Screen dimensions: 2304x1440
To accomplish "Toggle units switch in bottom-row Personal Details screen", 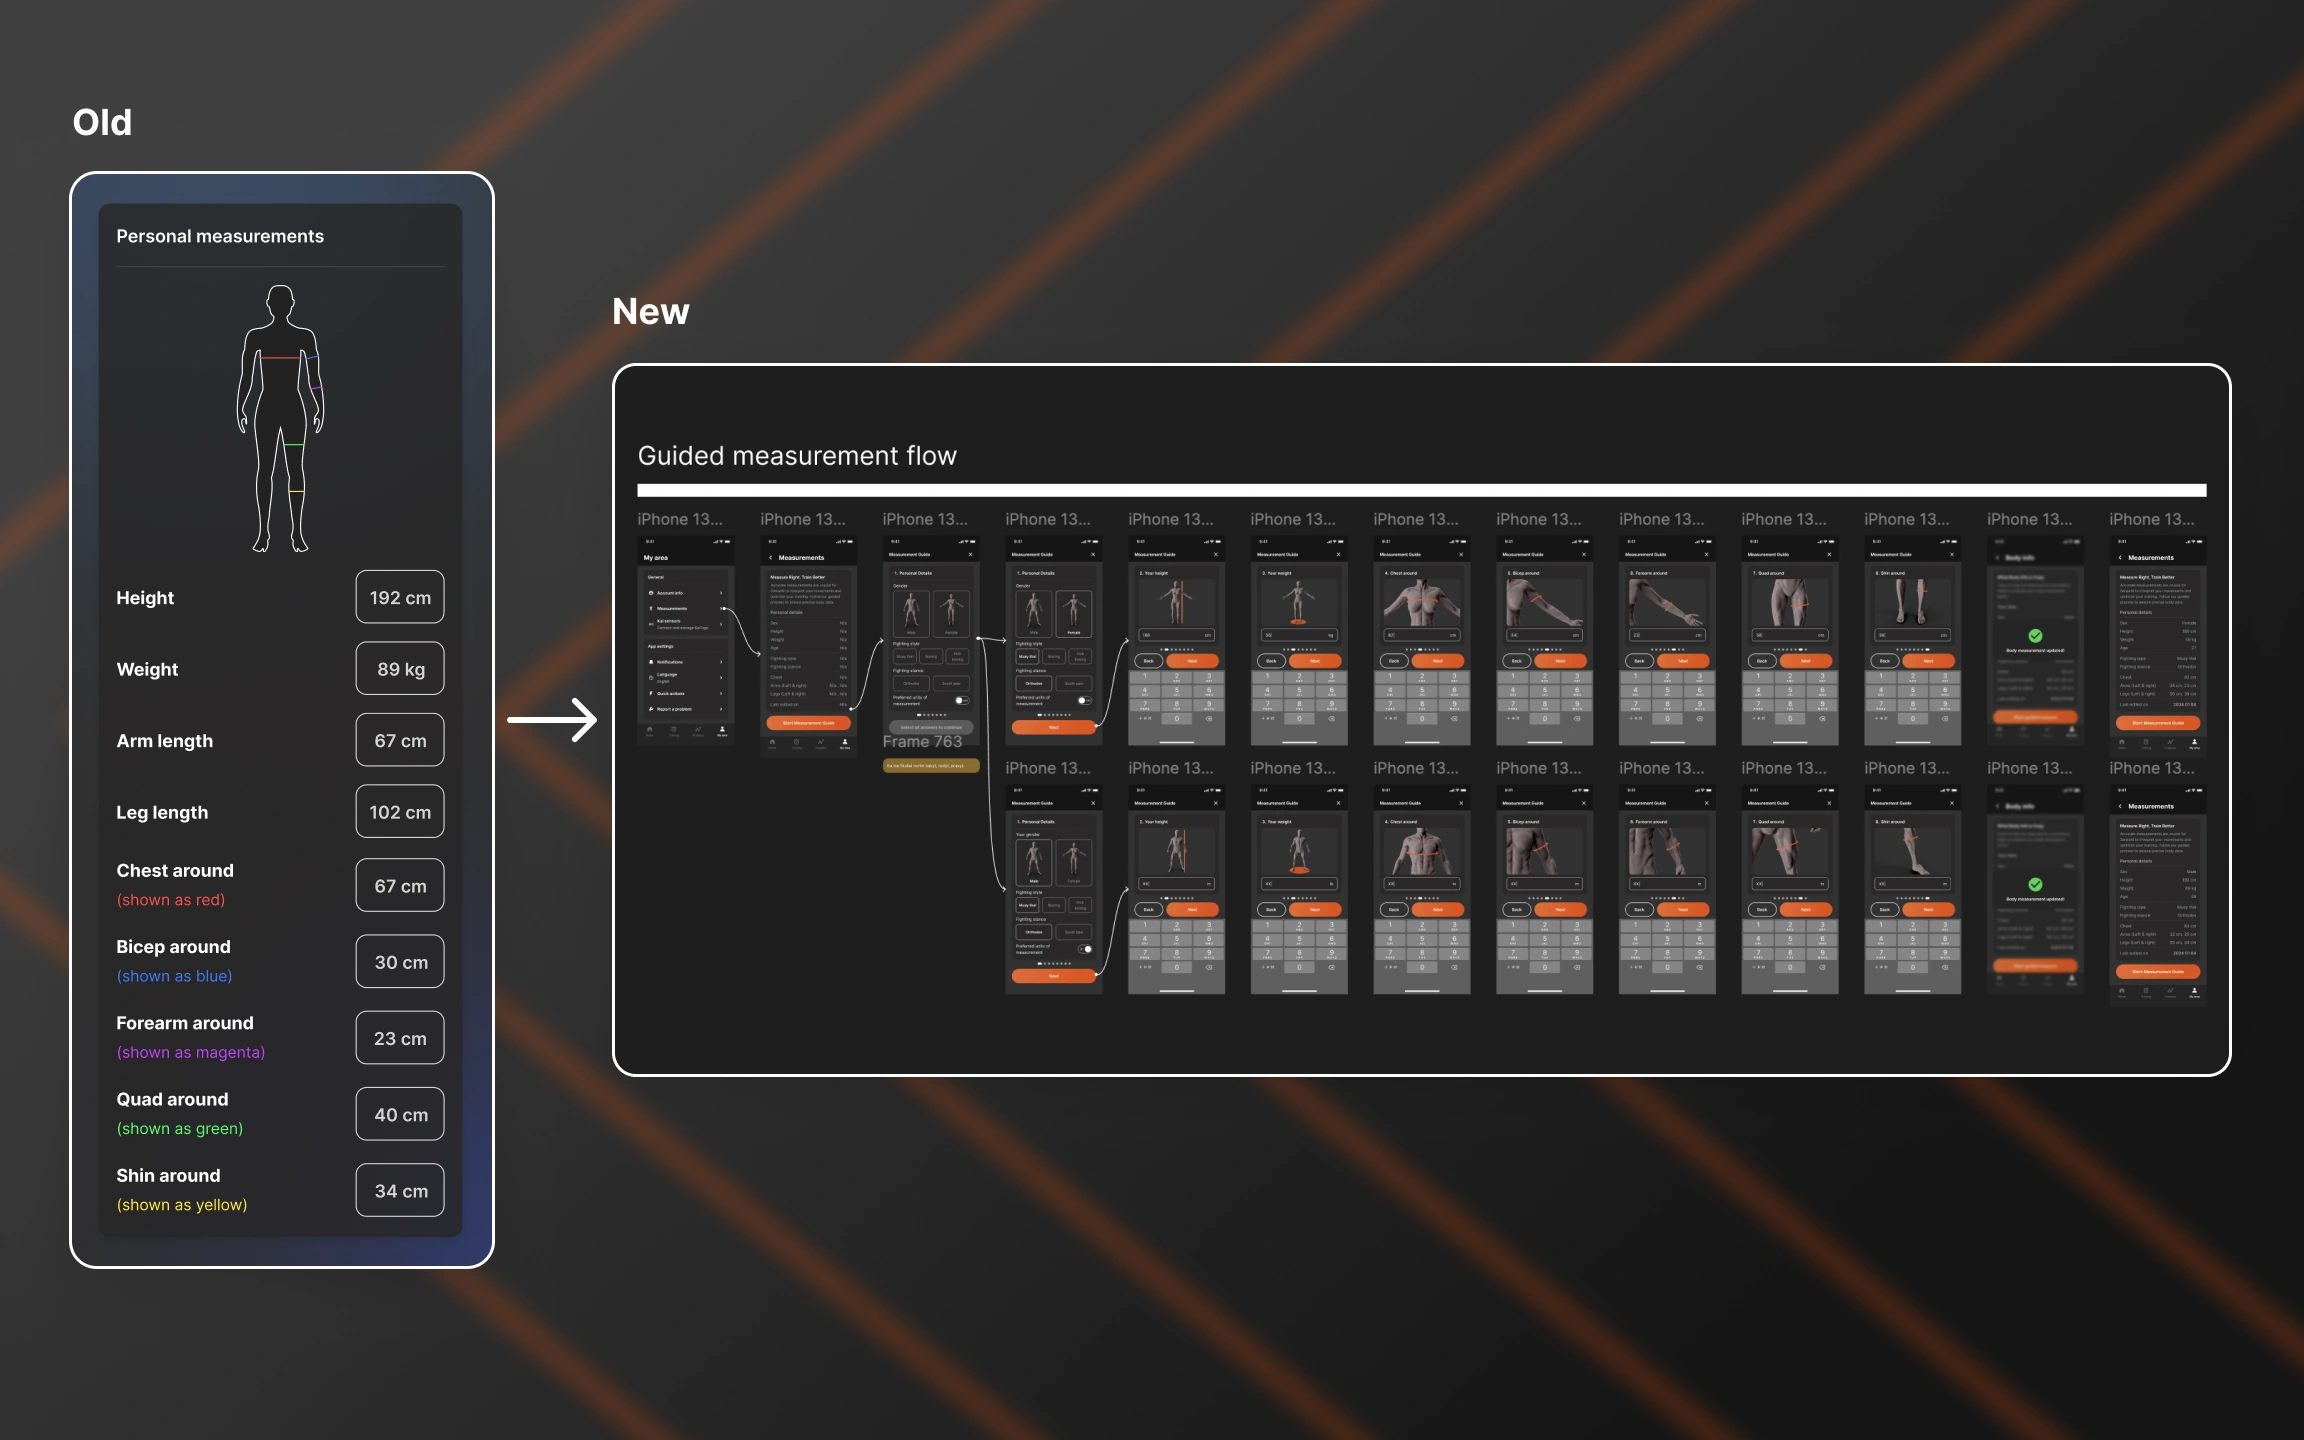I will [x=1085, y=949].
